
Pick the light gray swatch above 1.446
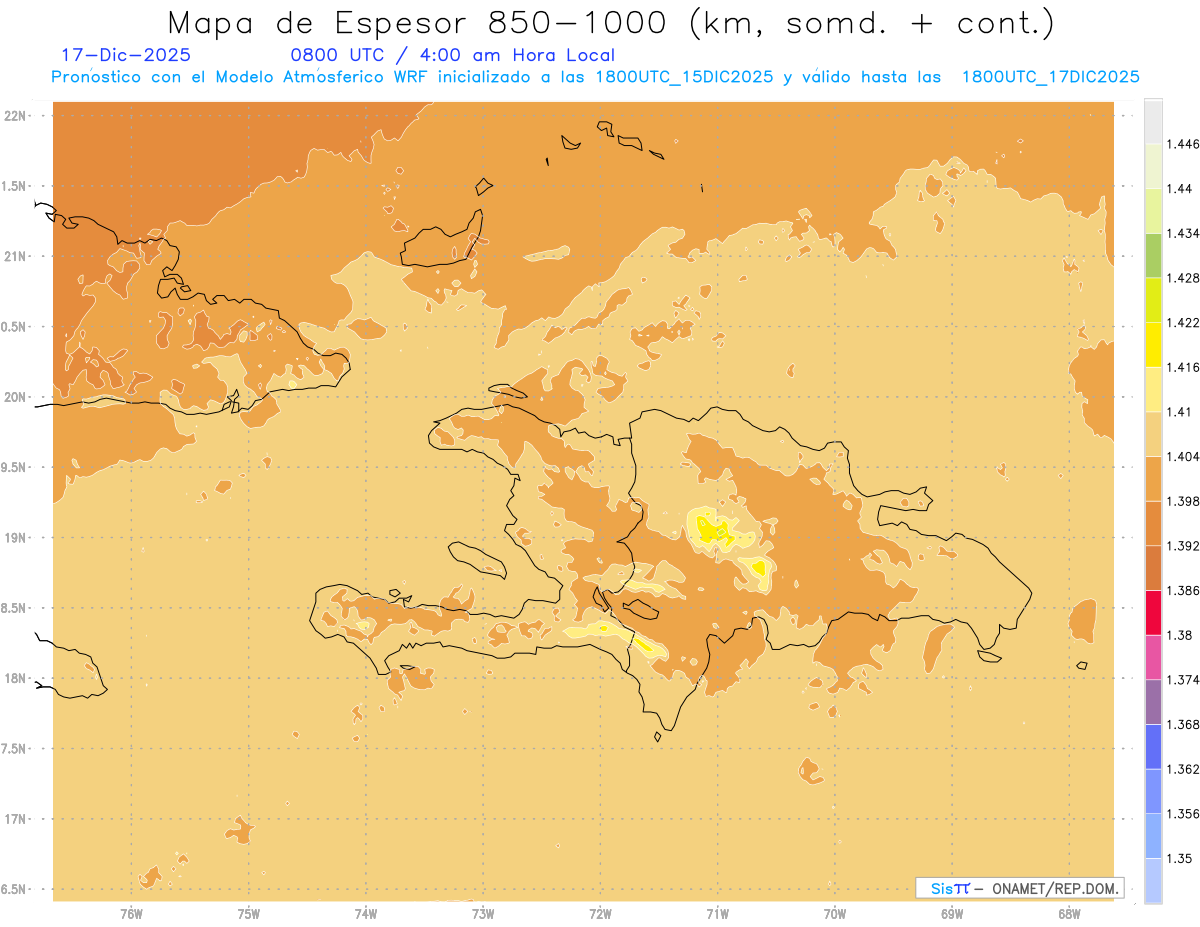coord(1153,121)
